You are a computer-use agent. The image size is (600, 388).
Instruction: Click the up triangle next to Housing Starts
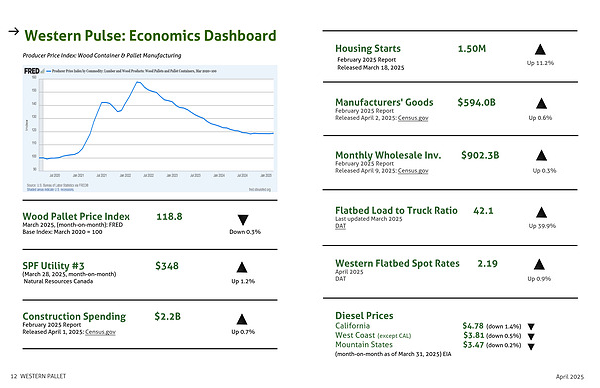tap(540, 49)
